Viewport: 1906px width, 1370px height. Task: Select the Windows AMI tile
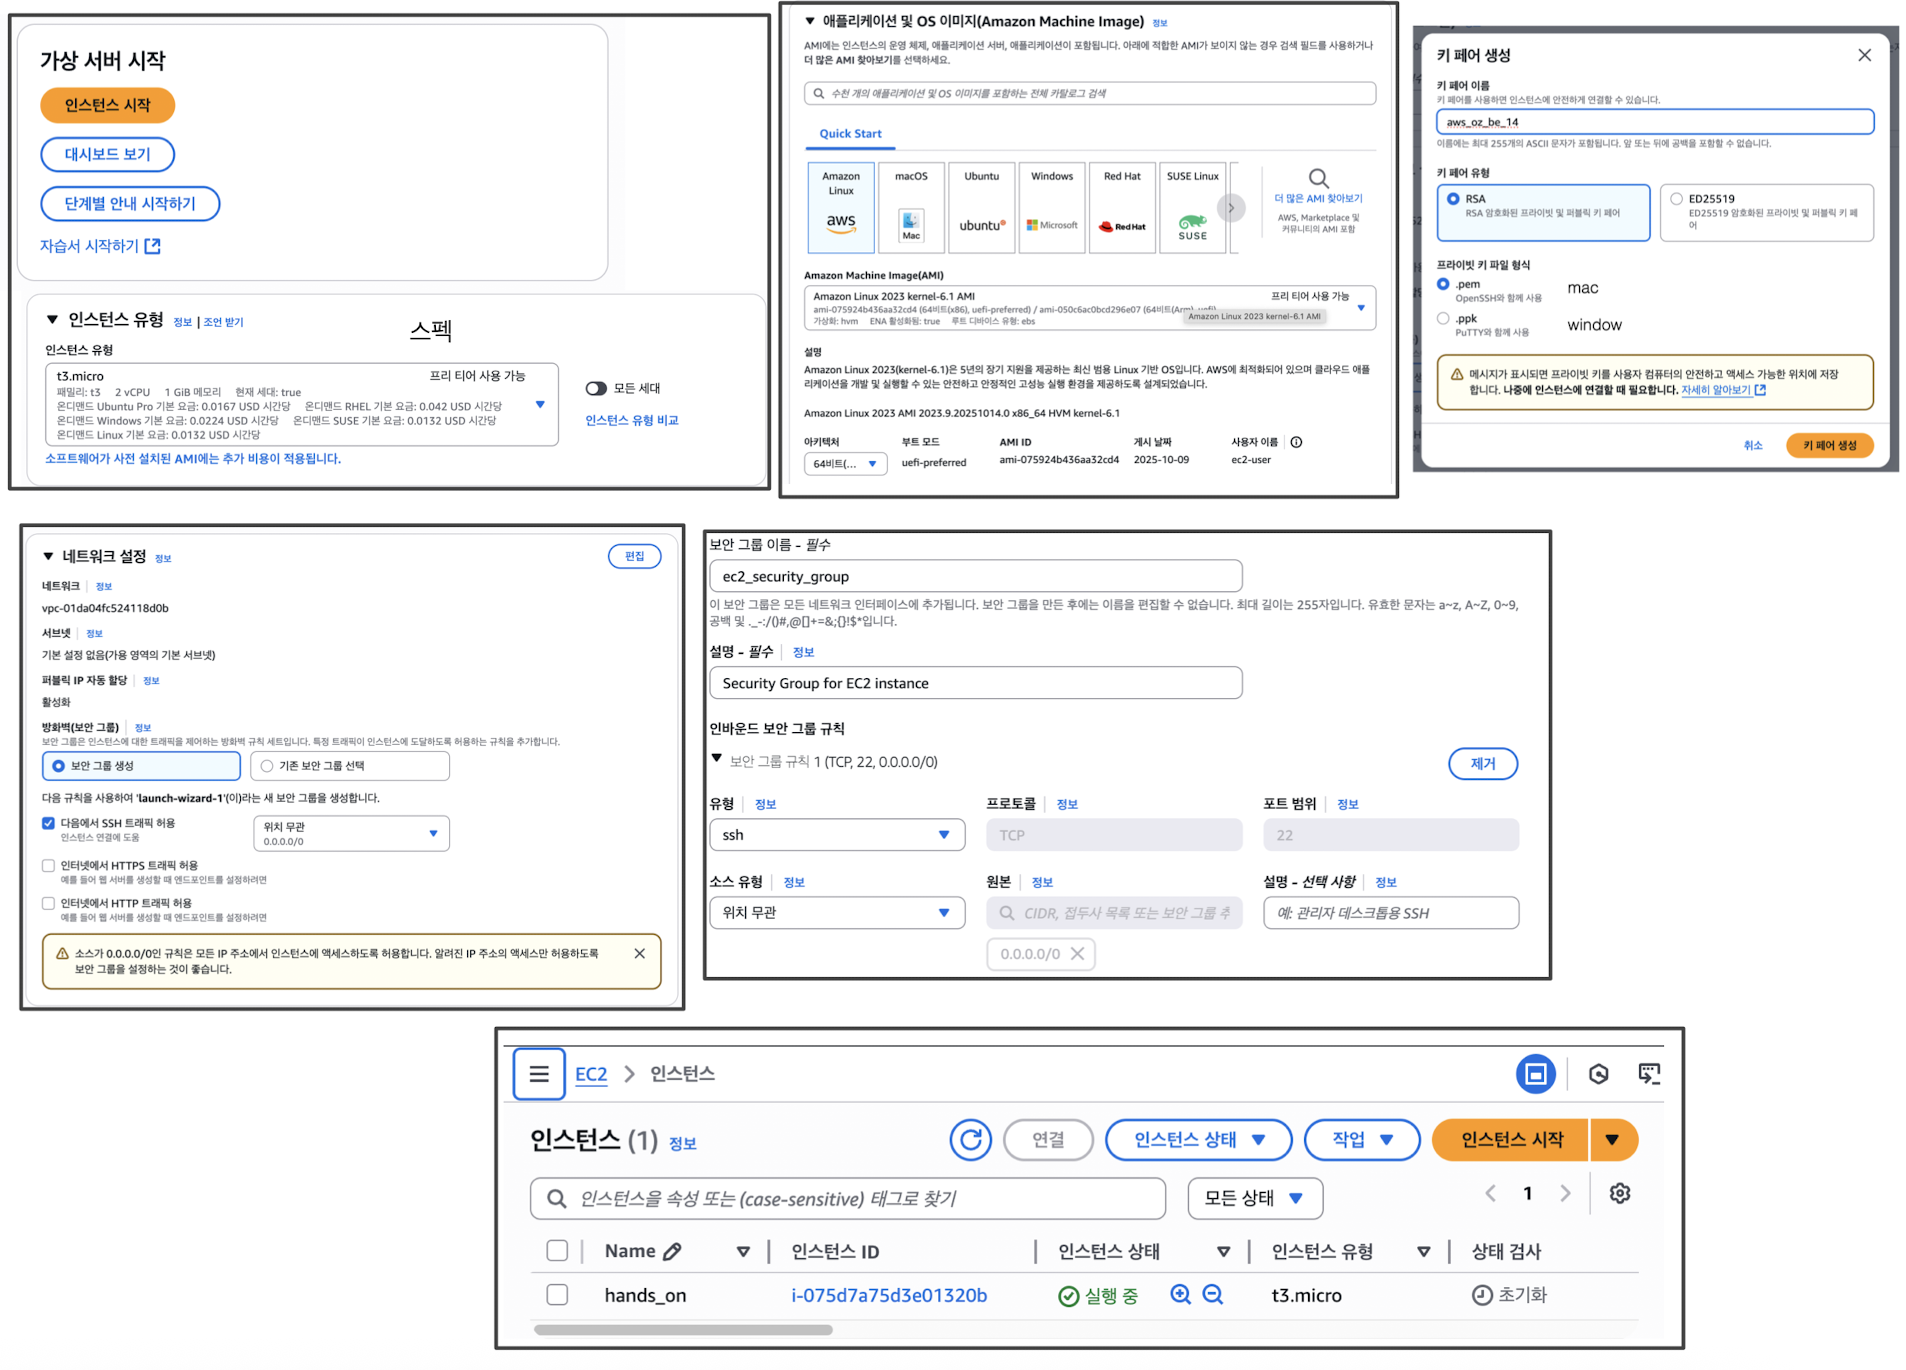point(1052,207)
